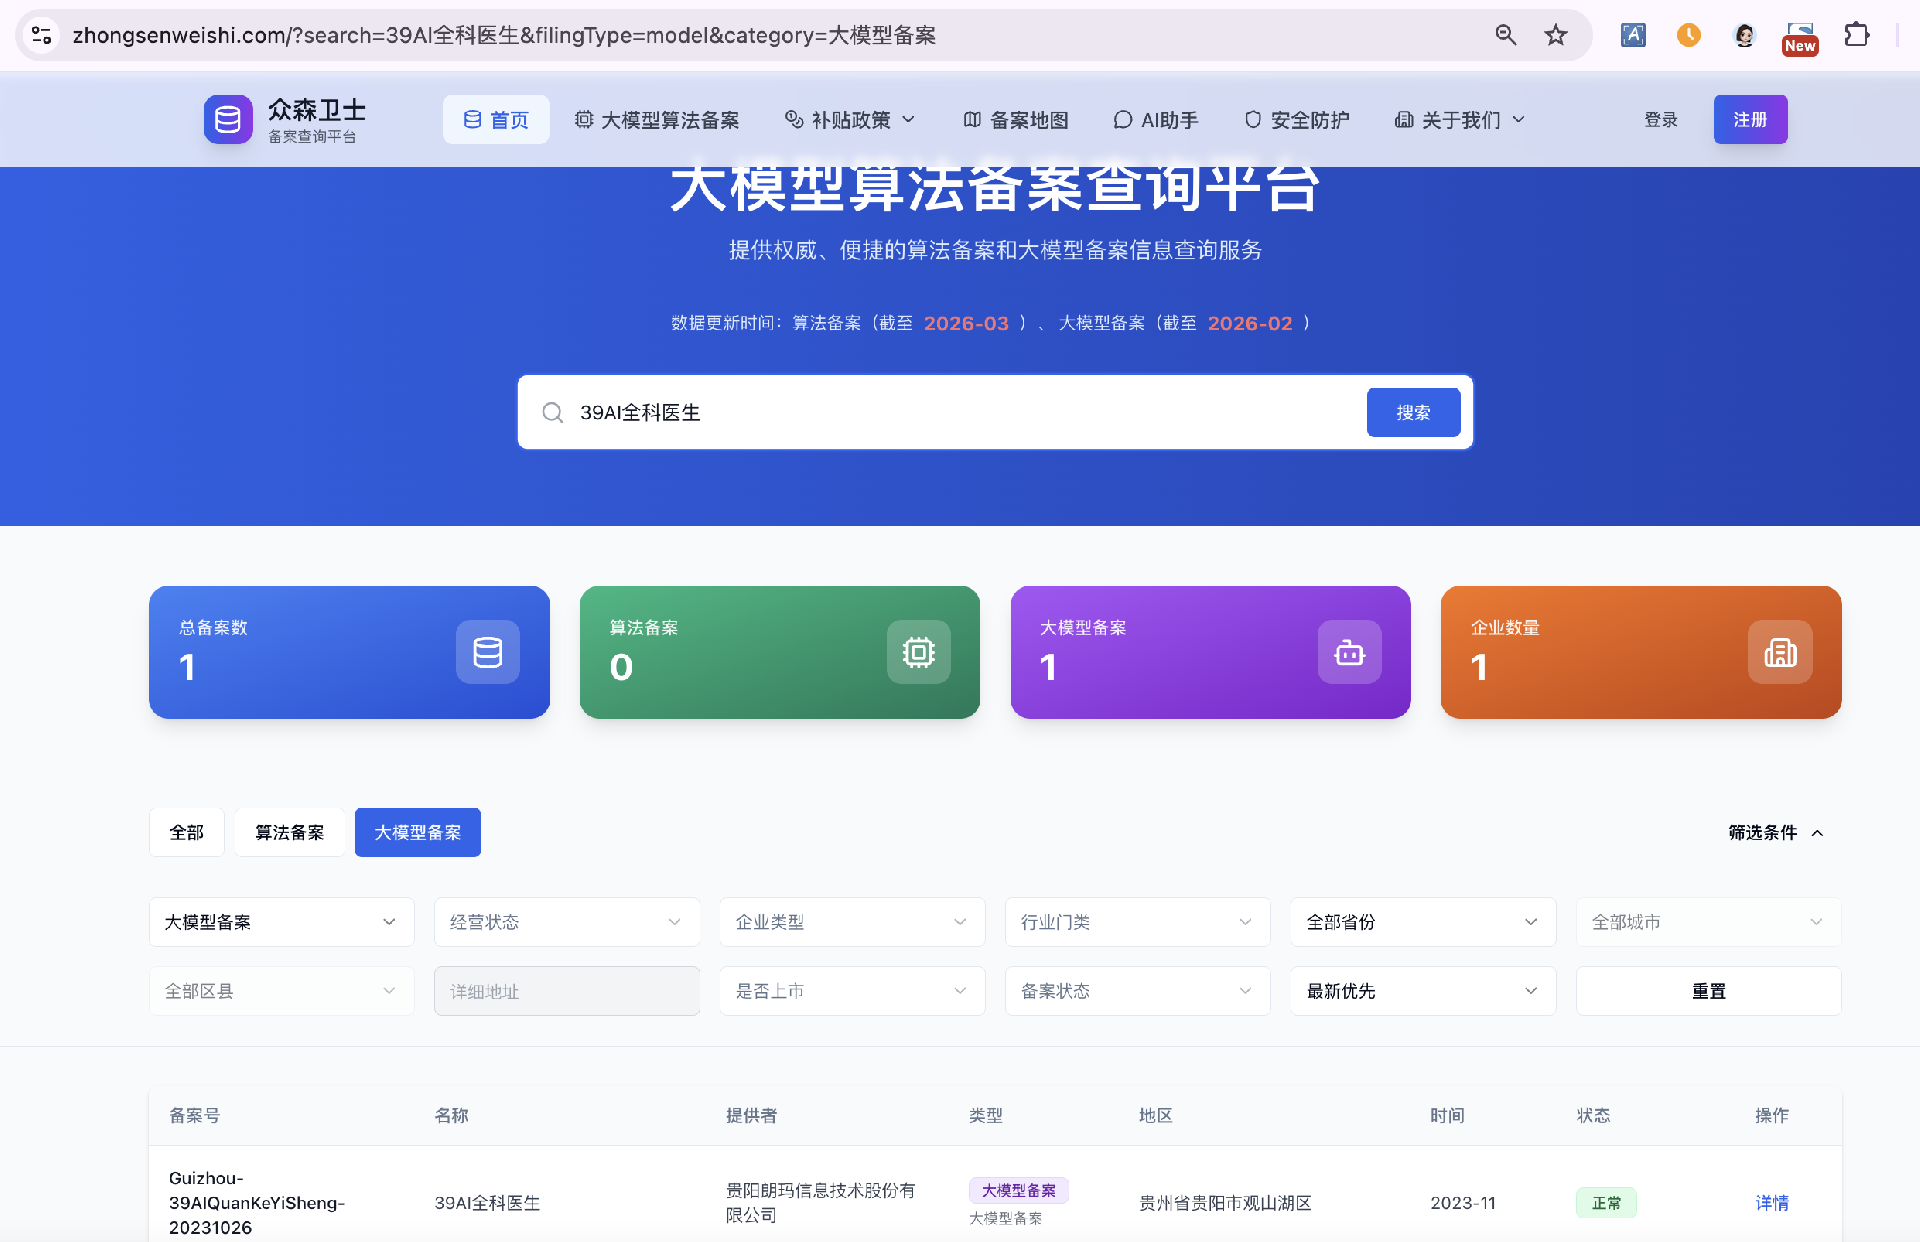Open 详情 for 39AI全科医生 row
The width and height of the screenshot is (1920, 1242).
pos(1772,1203)
